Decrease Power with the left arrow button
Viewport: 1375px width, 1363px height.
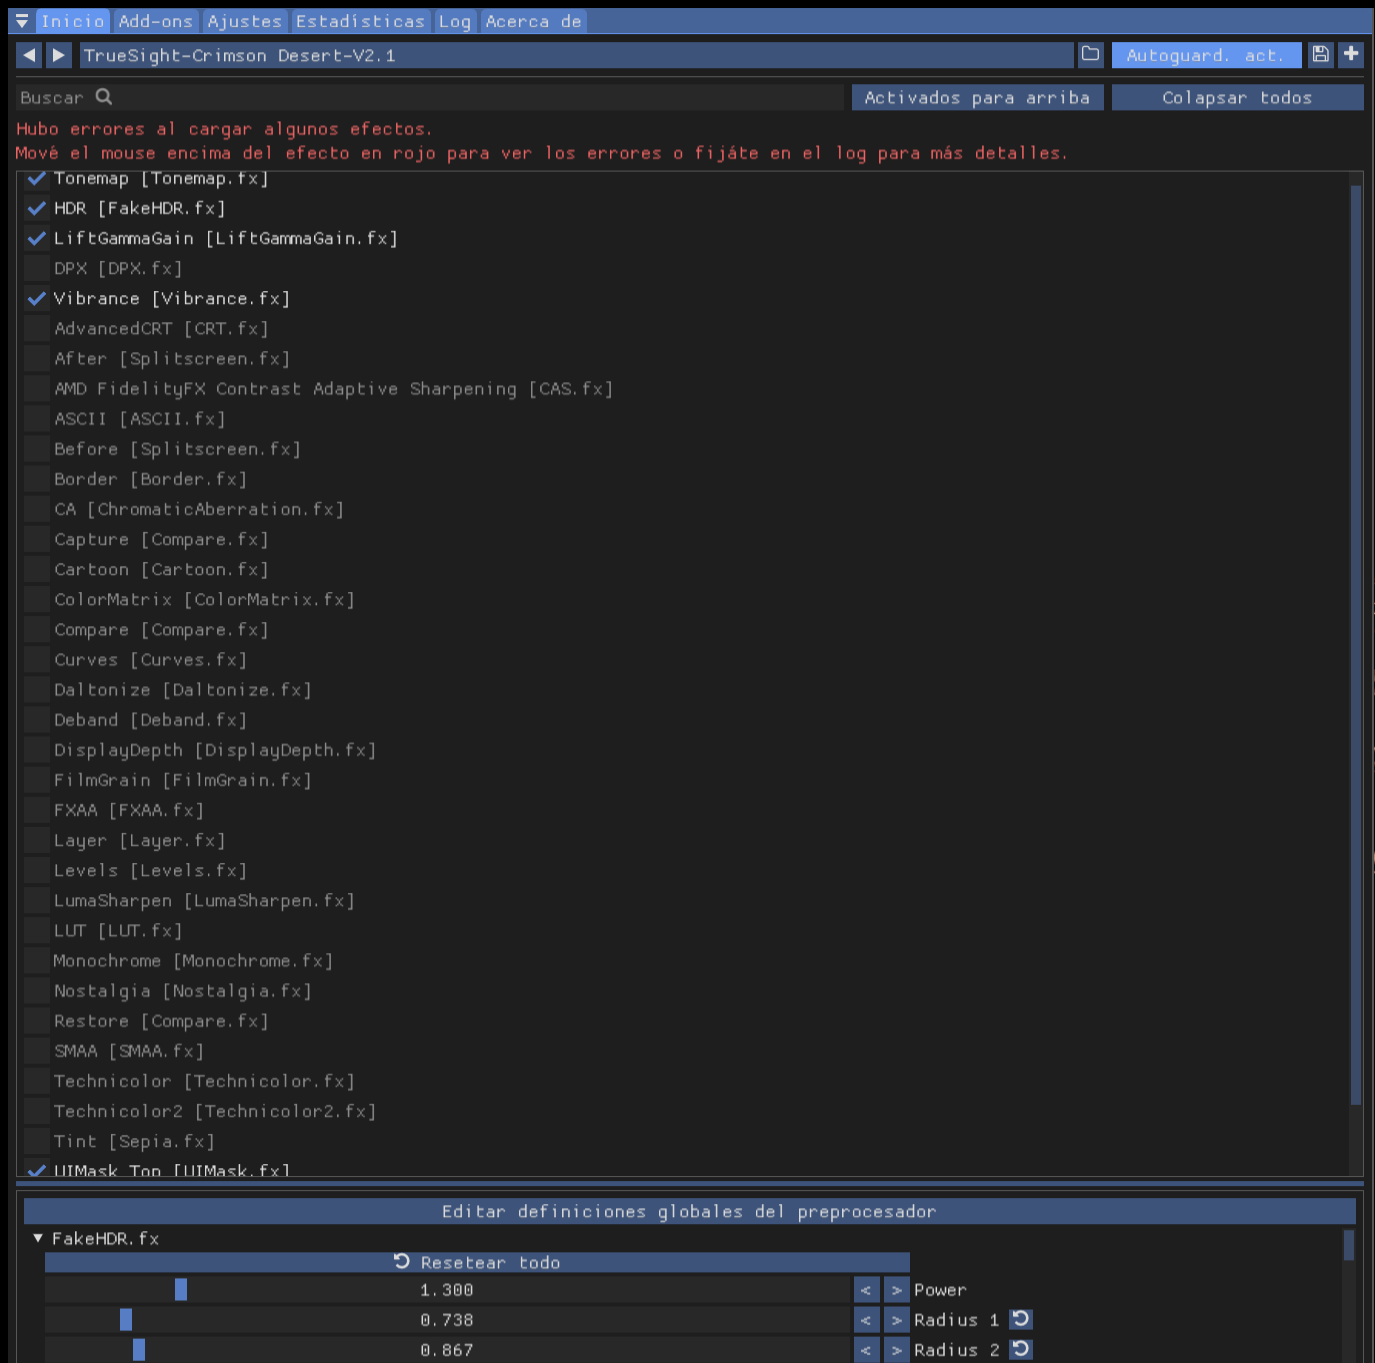(866, 1290)
